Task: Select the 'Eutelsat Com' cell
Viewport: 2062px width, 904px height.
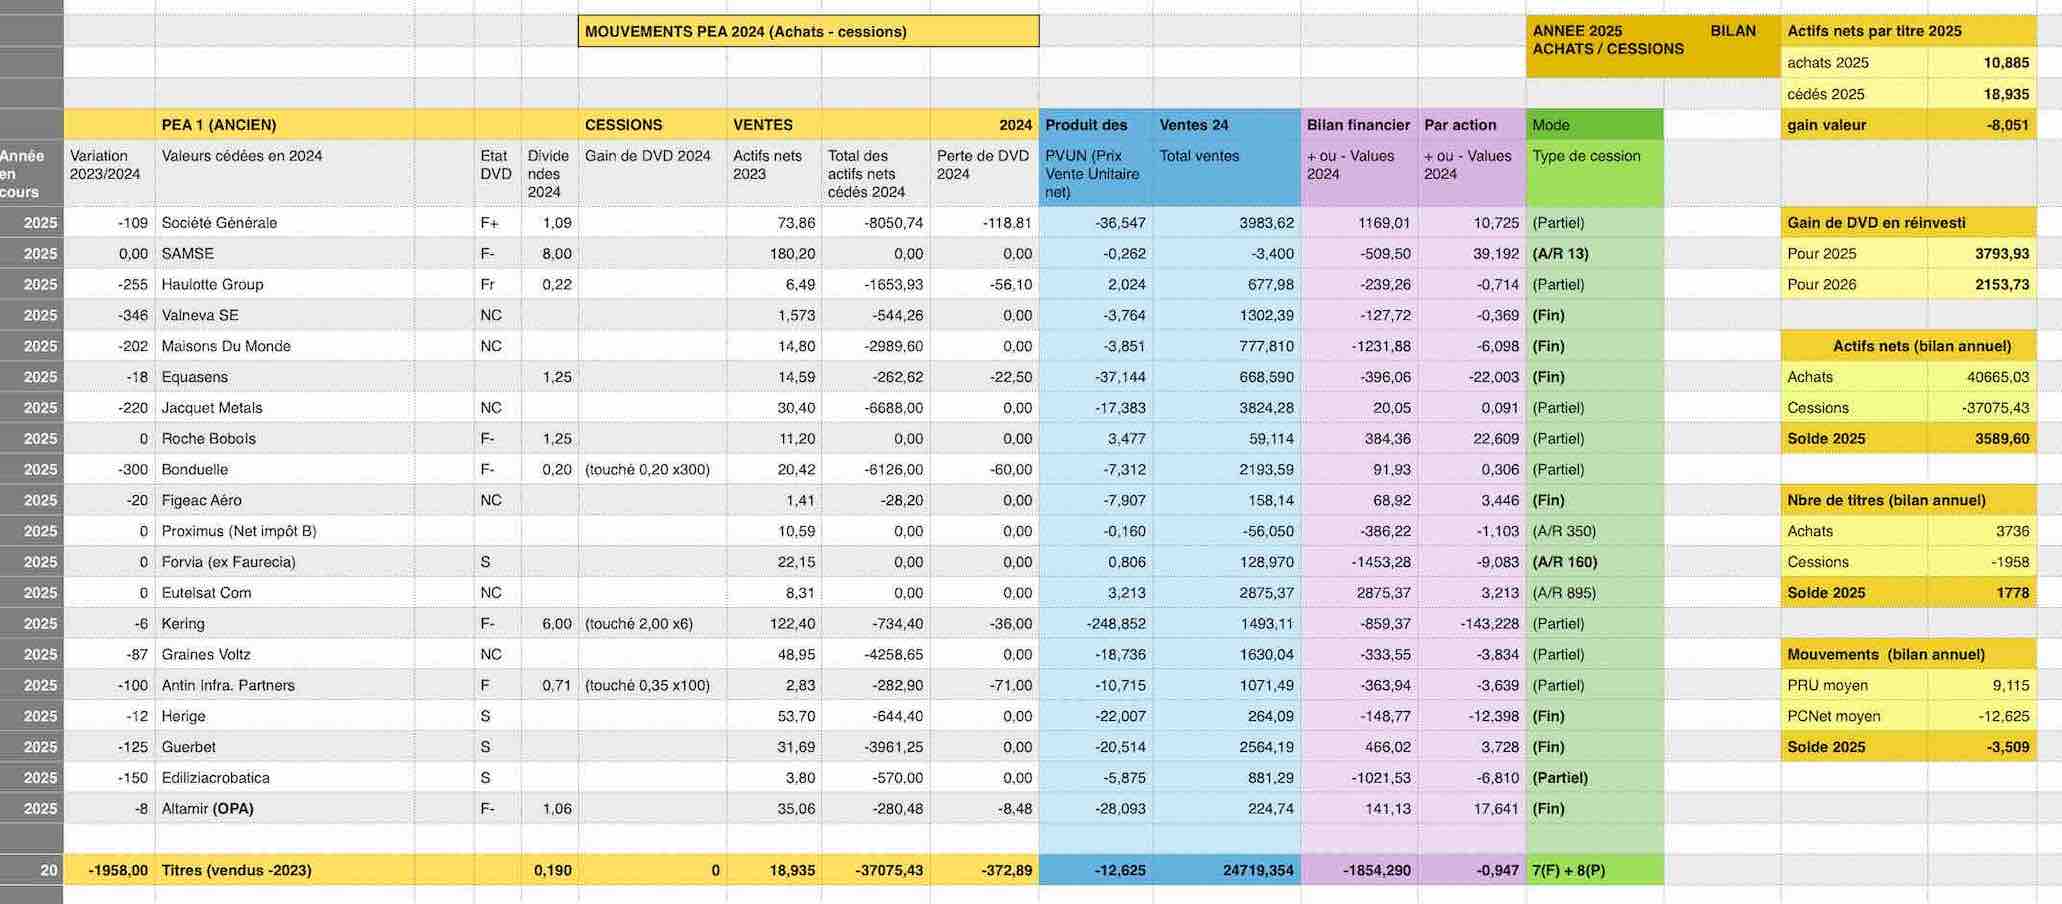Action: point(285,593)
